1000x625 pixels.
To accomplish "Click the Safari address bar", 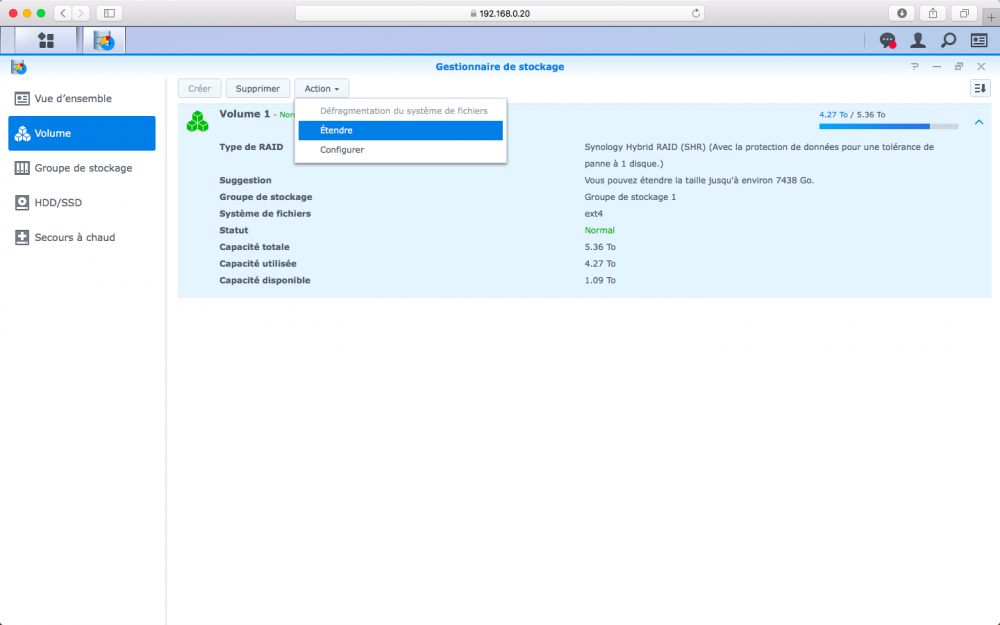I will click(500, 13).
